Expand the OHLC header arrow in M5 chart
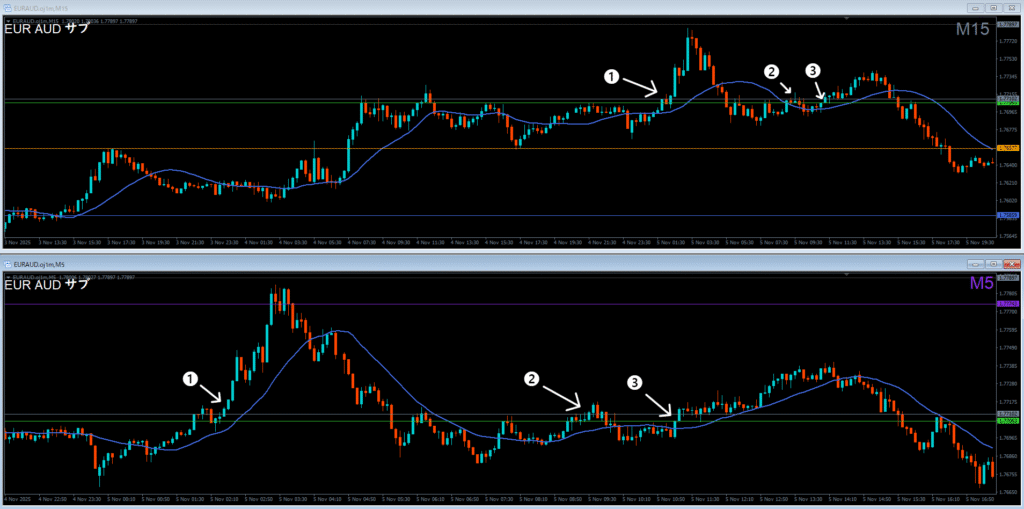 [7, 278]
